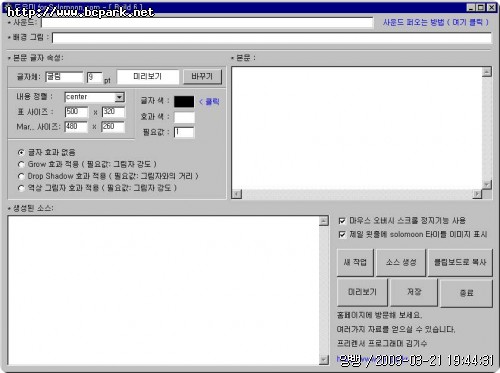Close the window
Viewport: 500px width, 373px height.
point(491,7)
